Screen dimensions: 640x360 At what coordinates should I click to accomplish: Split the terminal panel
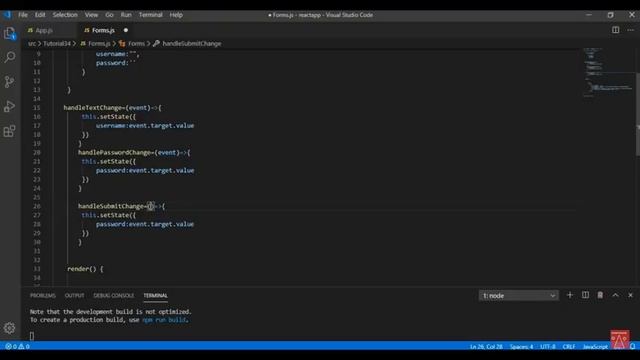coord(585,295)
